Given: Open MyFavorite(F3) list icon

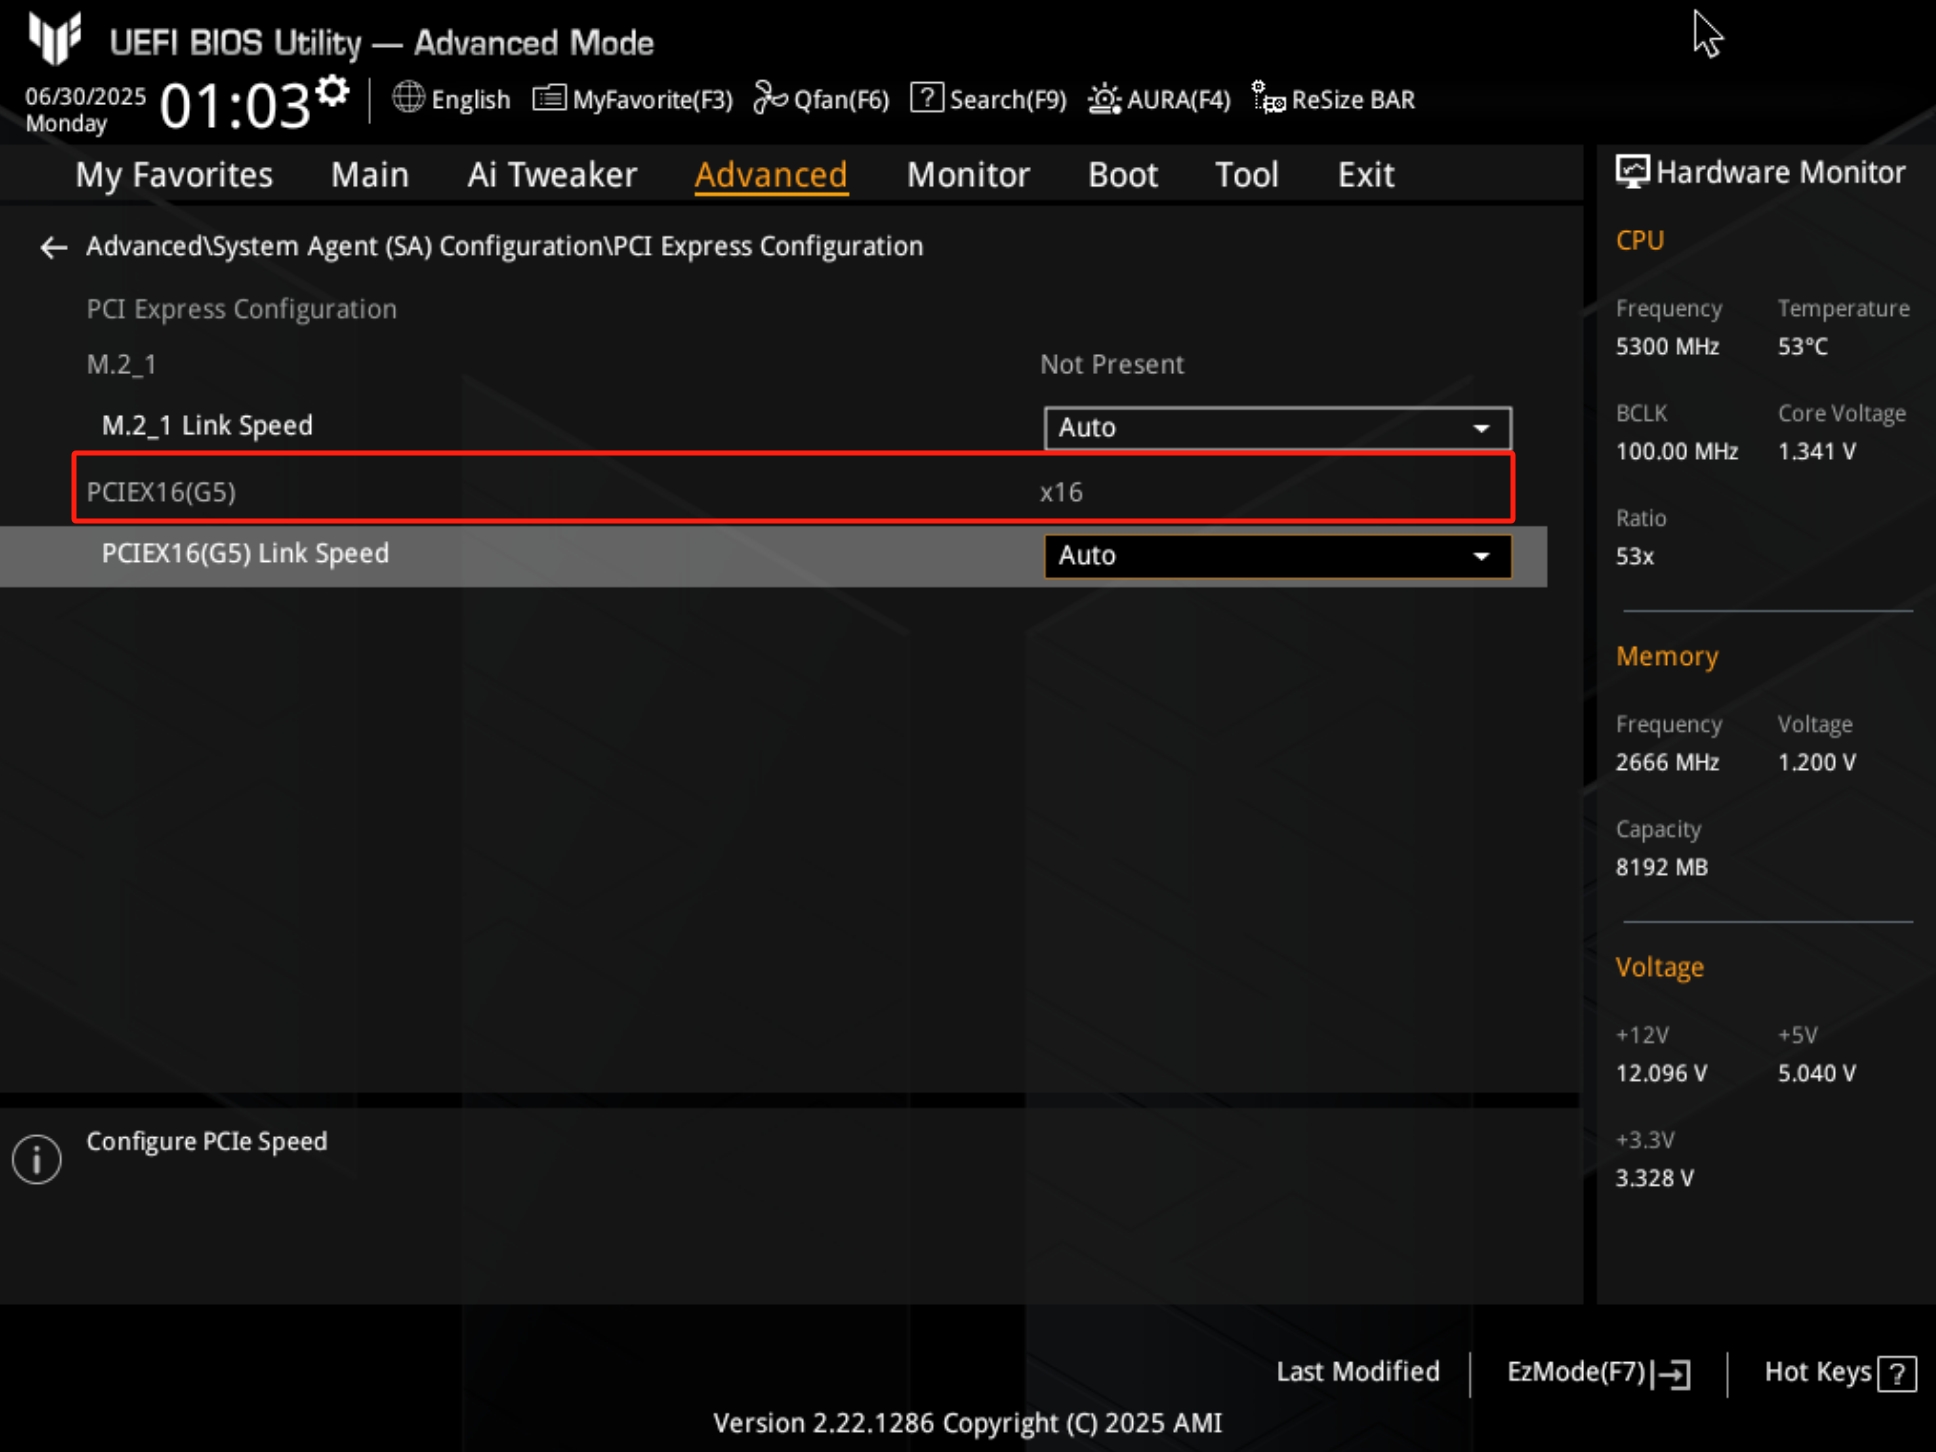Looking at the screenshot, I should coord(549,98).
